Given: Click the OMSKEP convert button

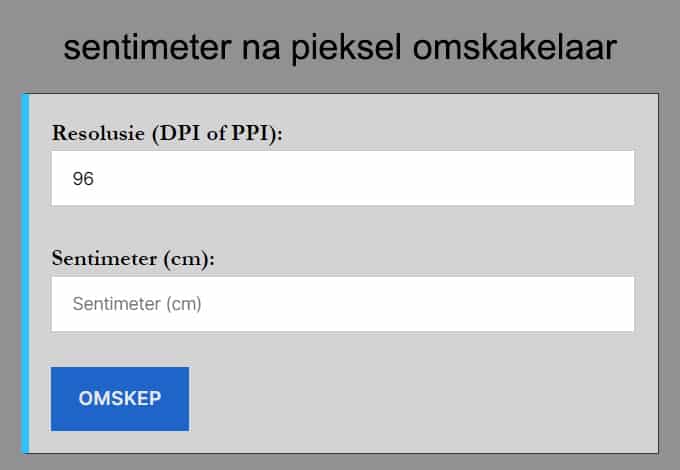Looking at the screenshot, I should pos(120,398).
